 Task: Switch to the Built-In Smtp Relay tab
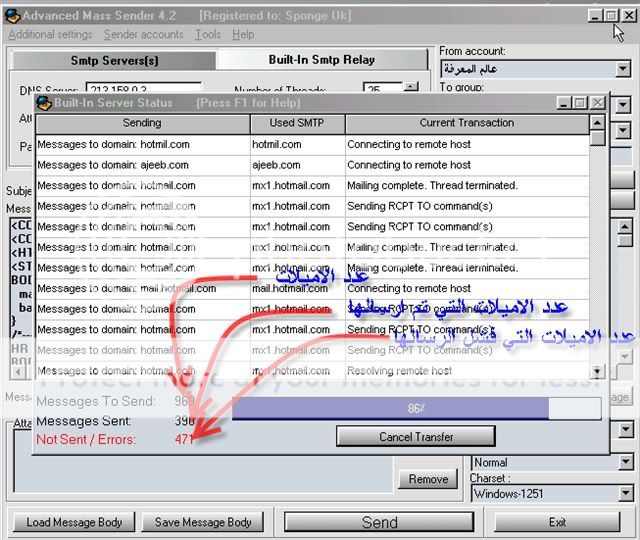pyautogui.click(x=322, y=60)
